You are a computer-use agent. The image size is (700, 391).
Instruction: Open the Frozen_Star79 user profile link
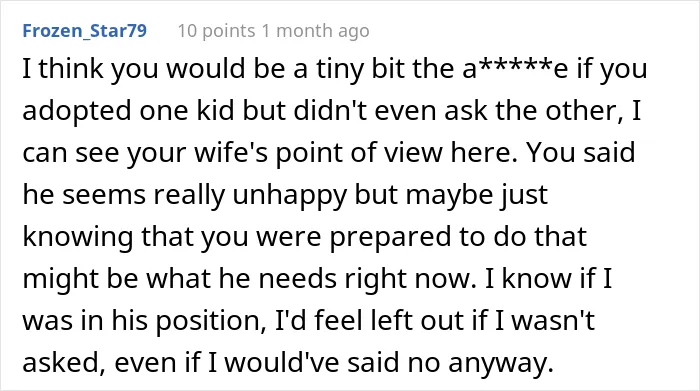[x=84, y=31]
